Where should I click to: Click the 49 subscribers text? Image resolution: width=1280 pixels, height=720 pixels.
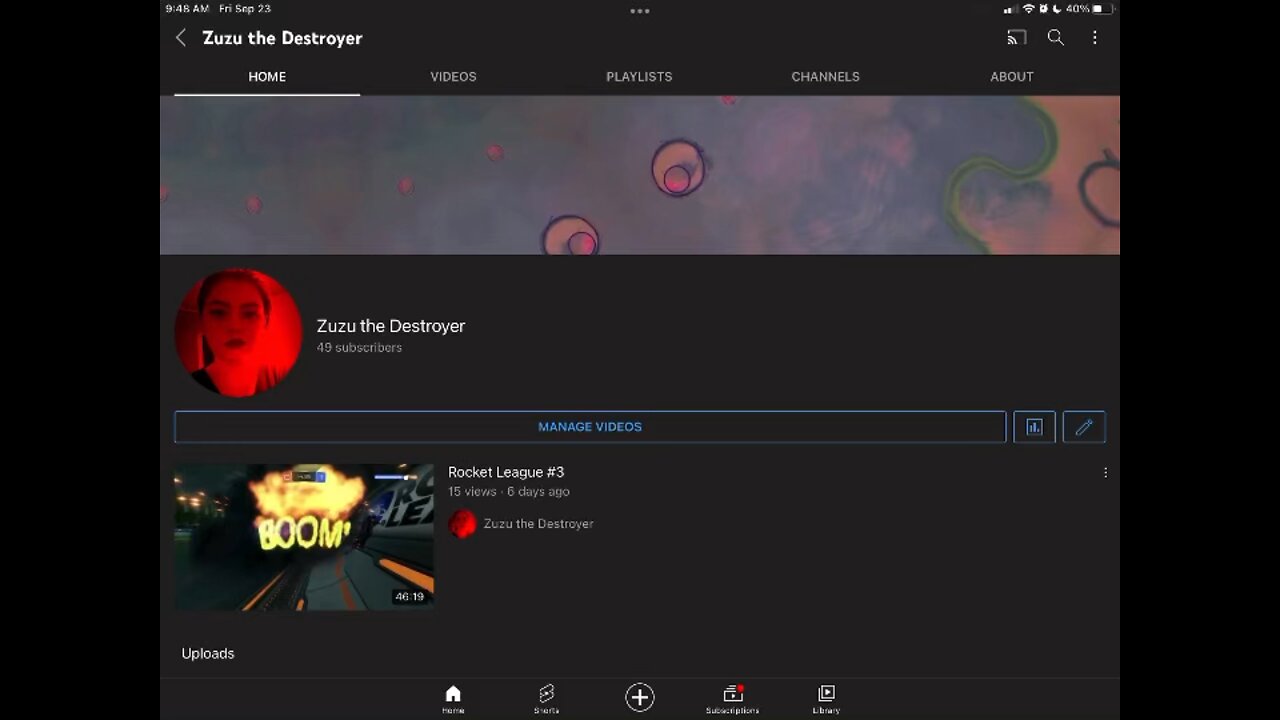point(359,348)
